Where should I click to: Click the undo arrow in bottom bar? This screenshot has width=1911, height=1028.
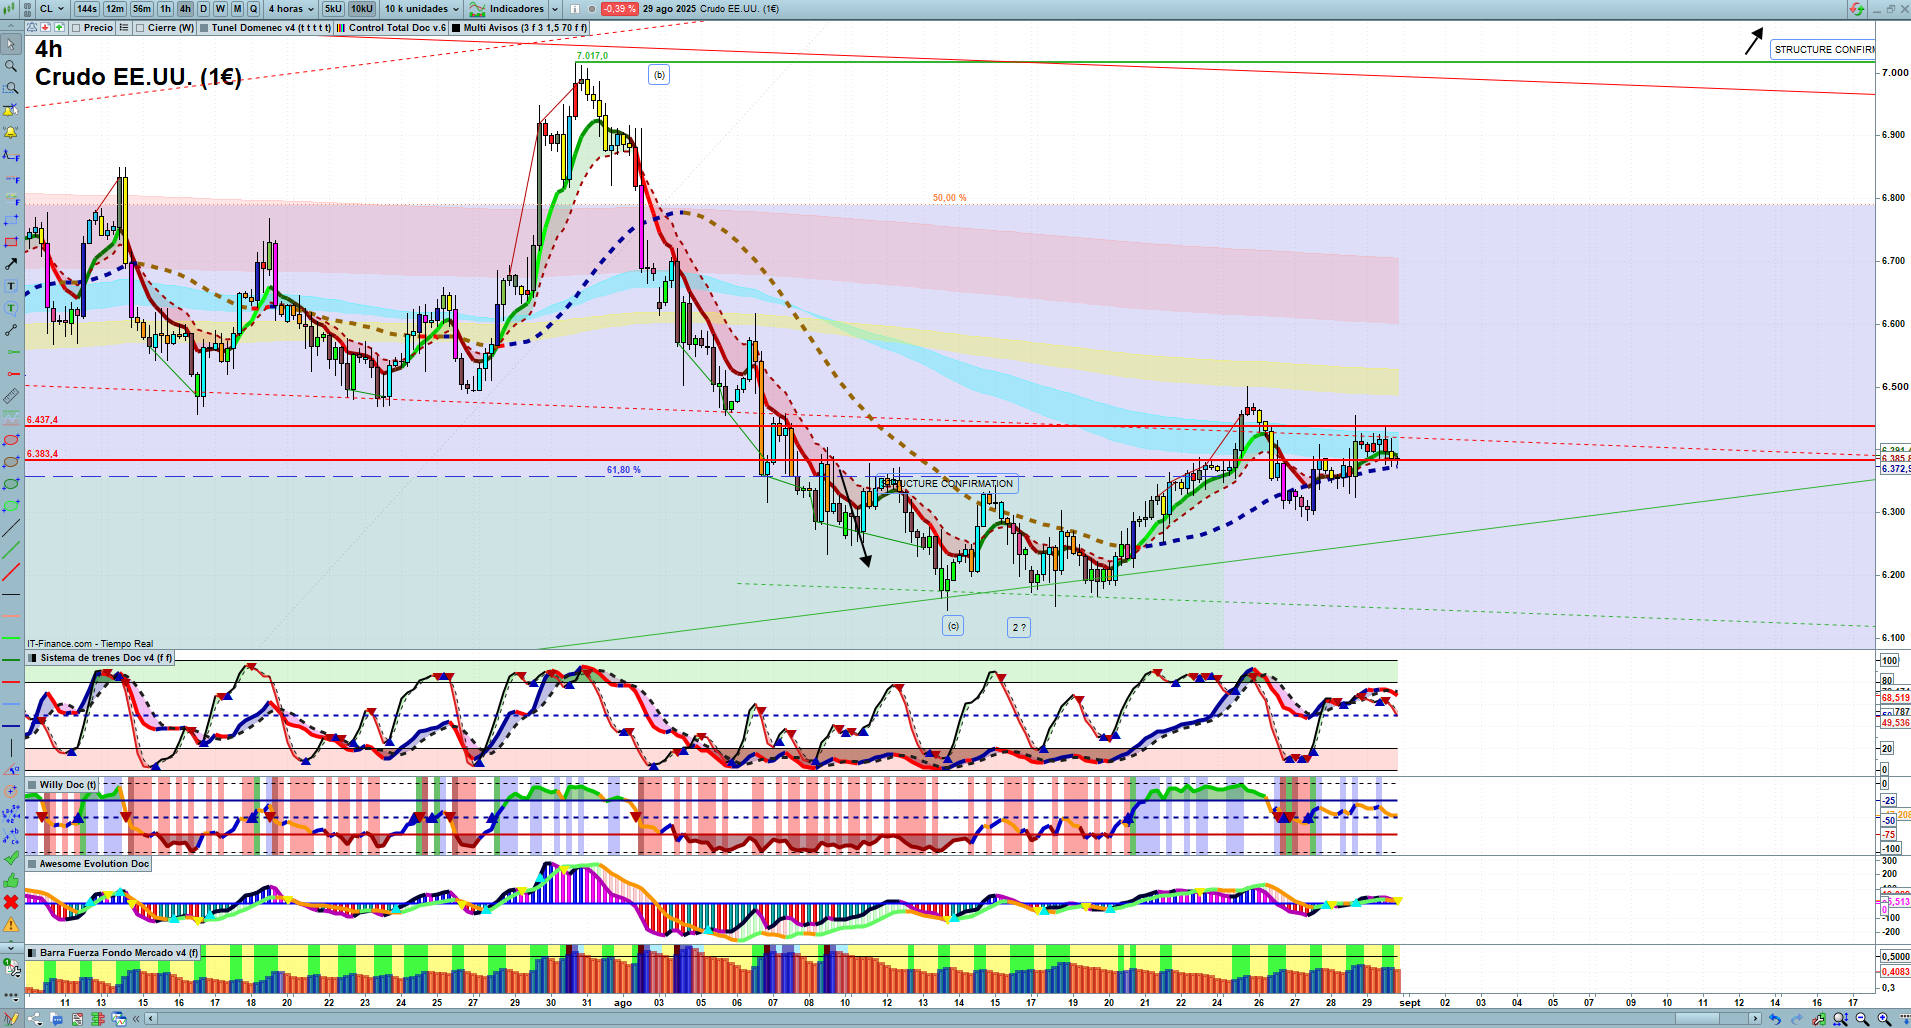(x=1774, y=1019)
